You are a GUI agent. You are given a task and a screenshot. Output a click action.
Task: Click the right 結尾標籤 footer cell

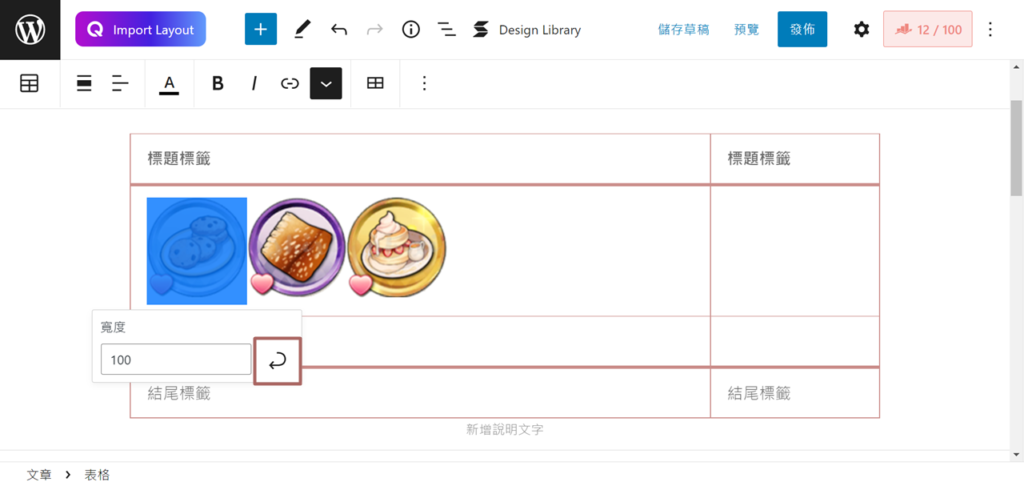click(795, 393)
